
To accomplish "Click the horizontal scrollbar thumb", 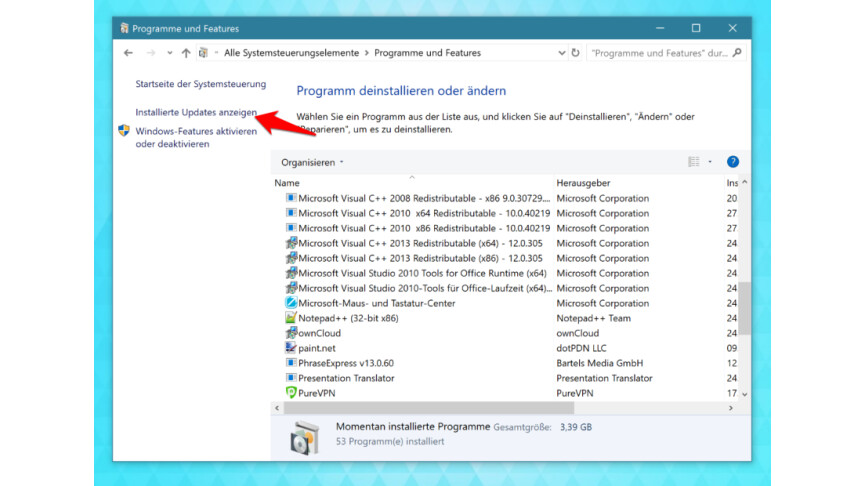I will [x=429, y=408].
